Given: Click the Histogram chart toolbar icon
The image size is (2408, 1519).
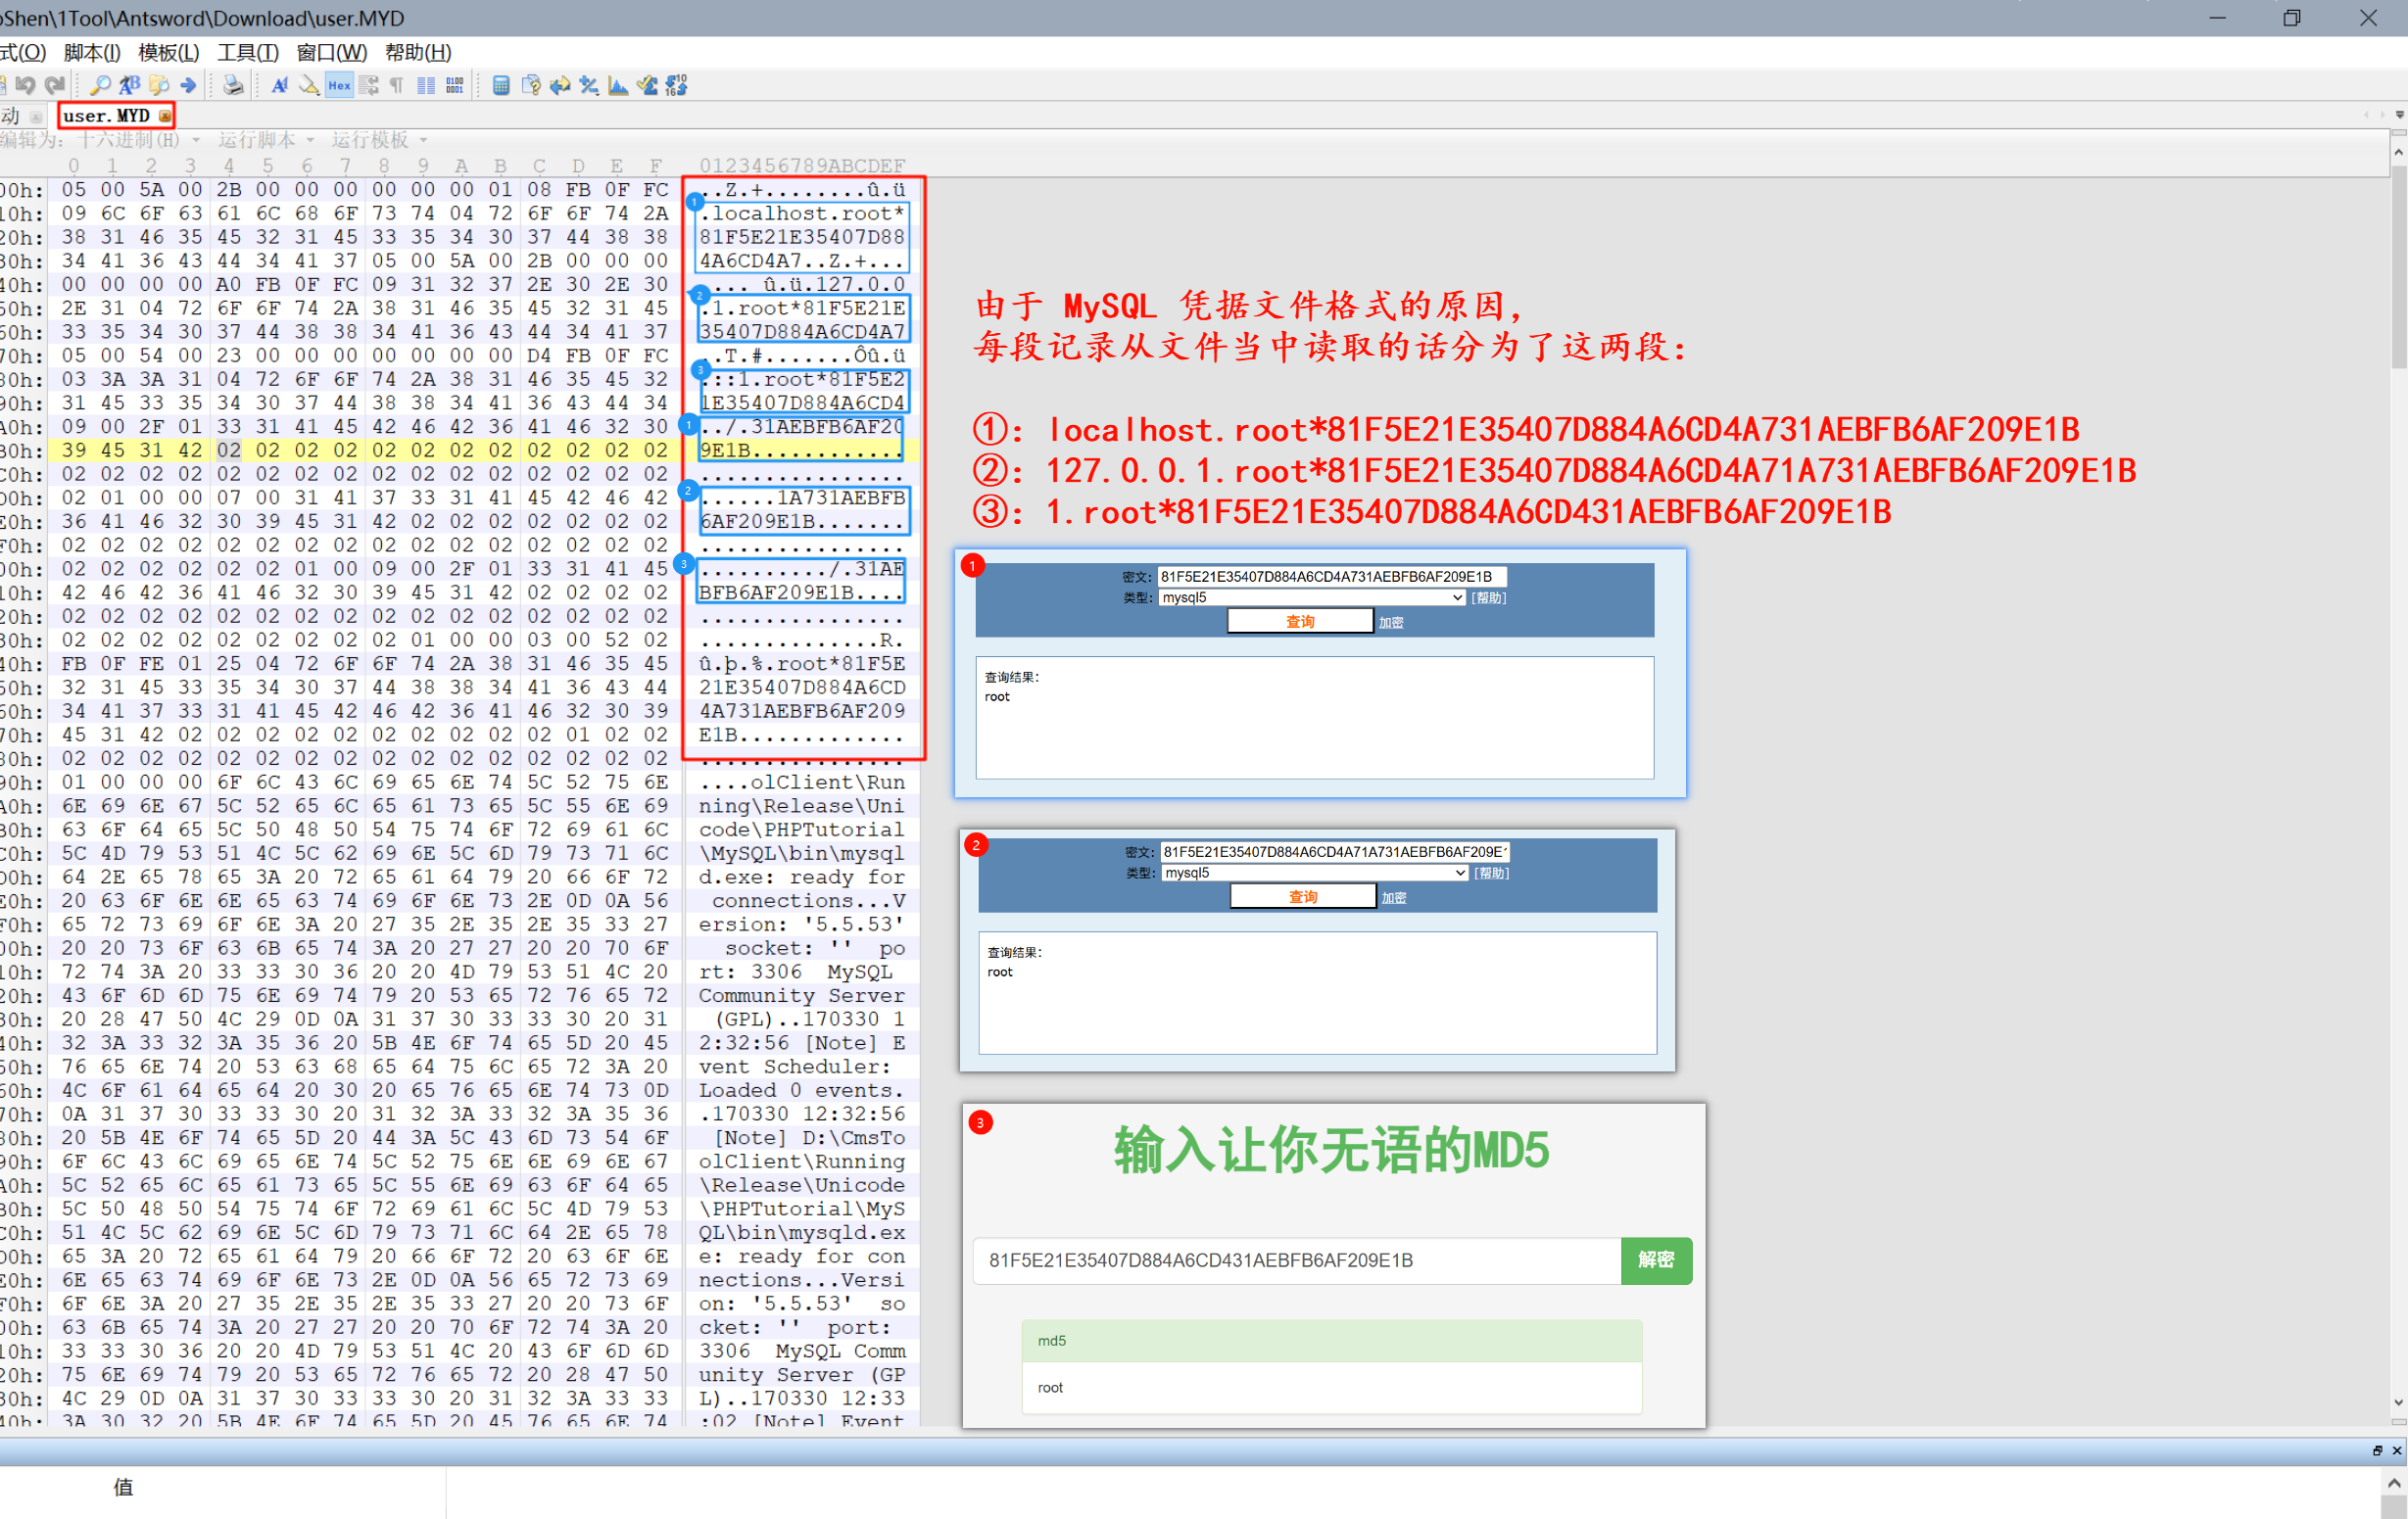Looking at the screenshot, I should coord(618,86).
